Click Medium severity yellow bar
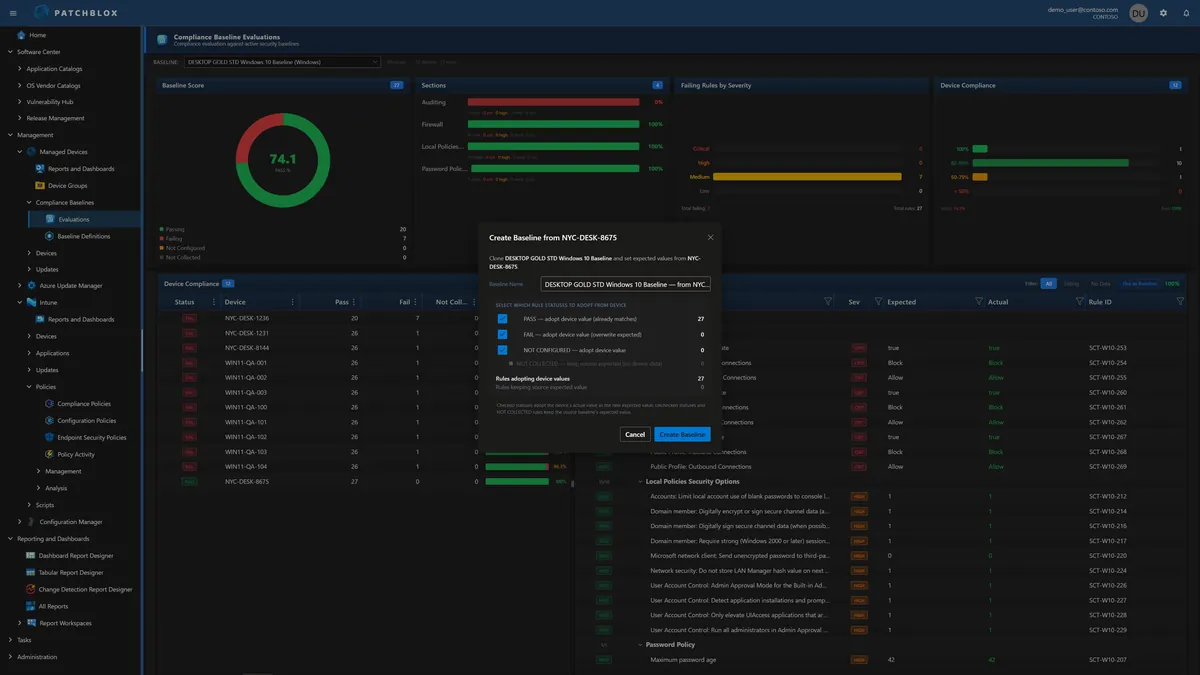 click(809, 177)
